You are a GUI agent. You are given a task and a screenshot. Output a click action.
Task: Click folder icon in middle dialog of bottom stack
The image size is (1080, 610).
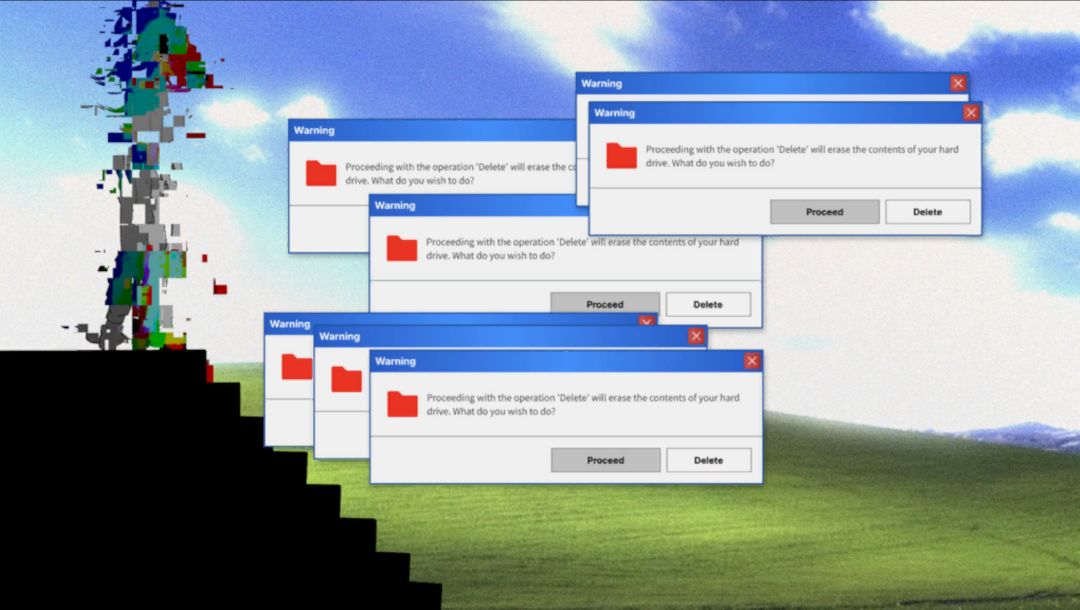tap(346, 379)
